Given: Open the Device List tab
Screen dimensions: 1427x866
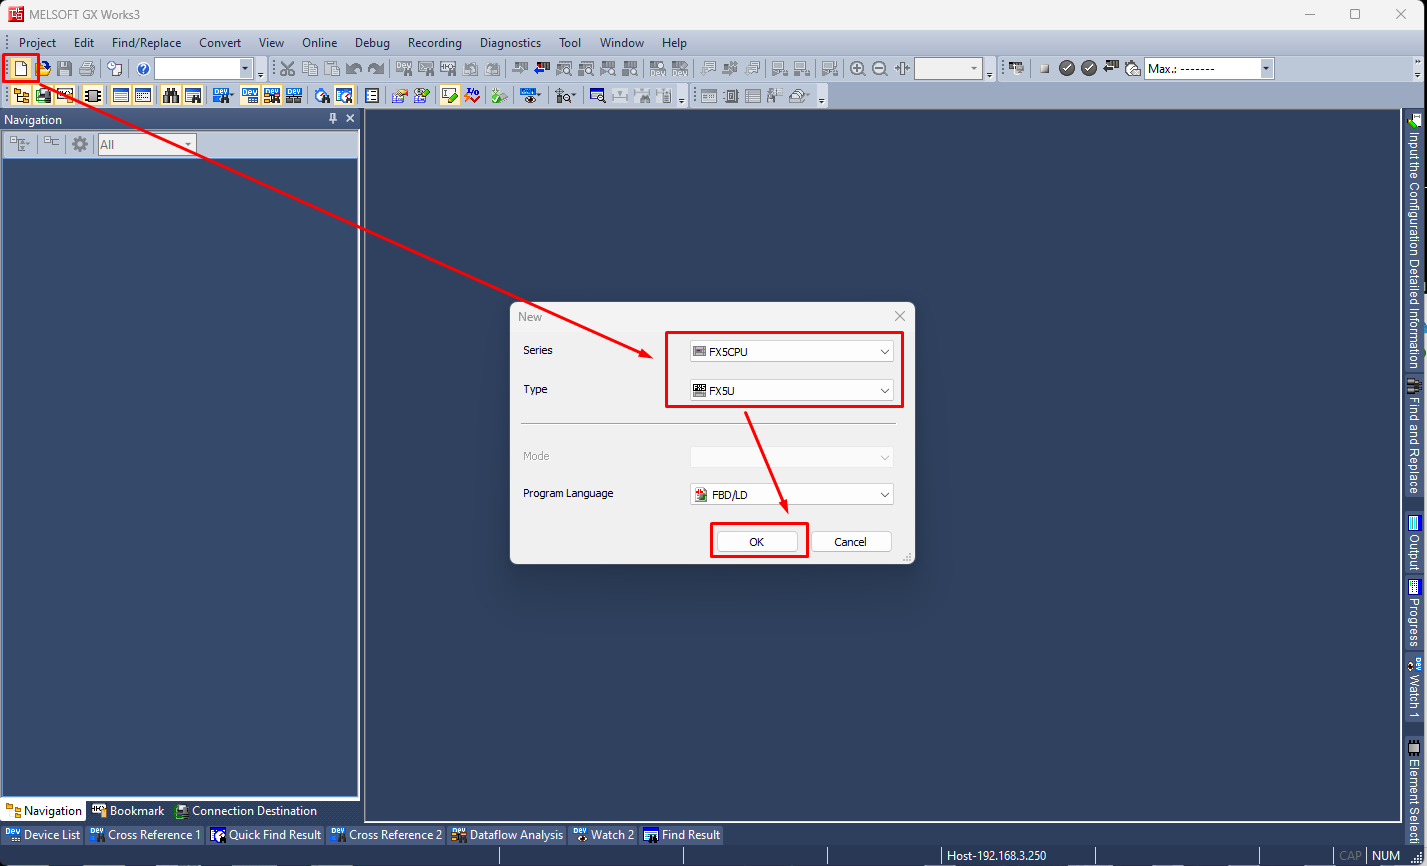Looking at the screenshot, I should (x=42, y=835).
